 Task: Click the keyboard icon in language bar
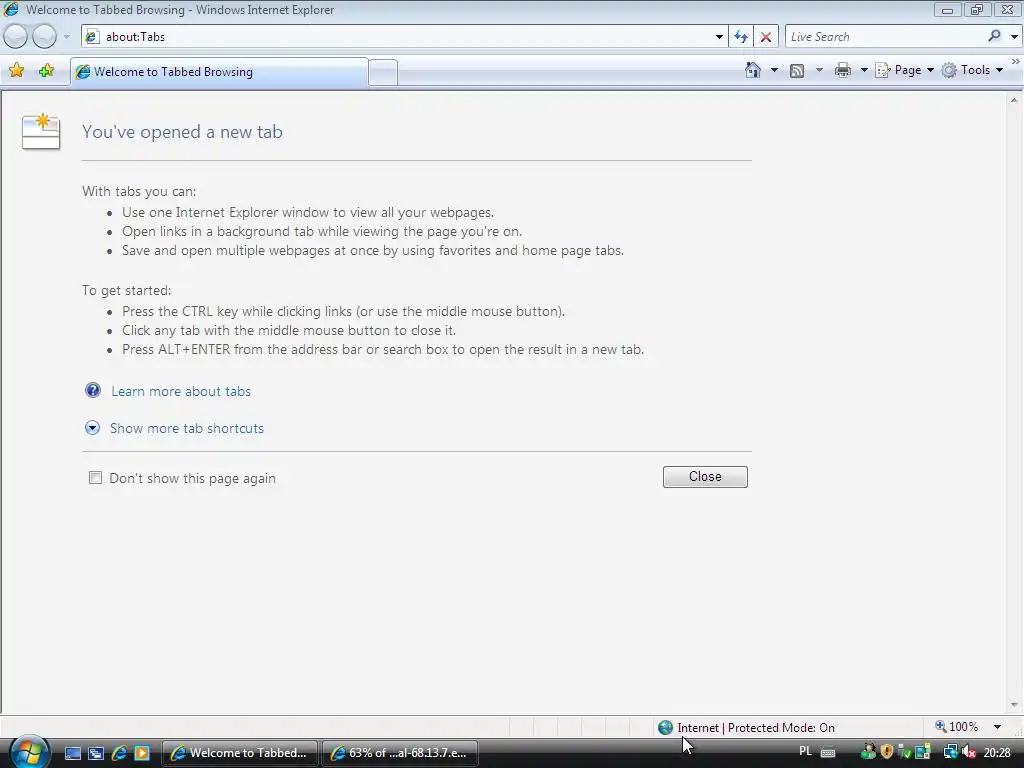click(x=827, y=752)
